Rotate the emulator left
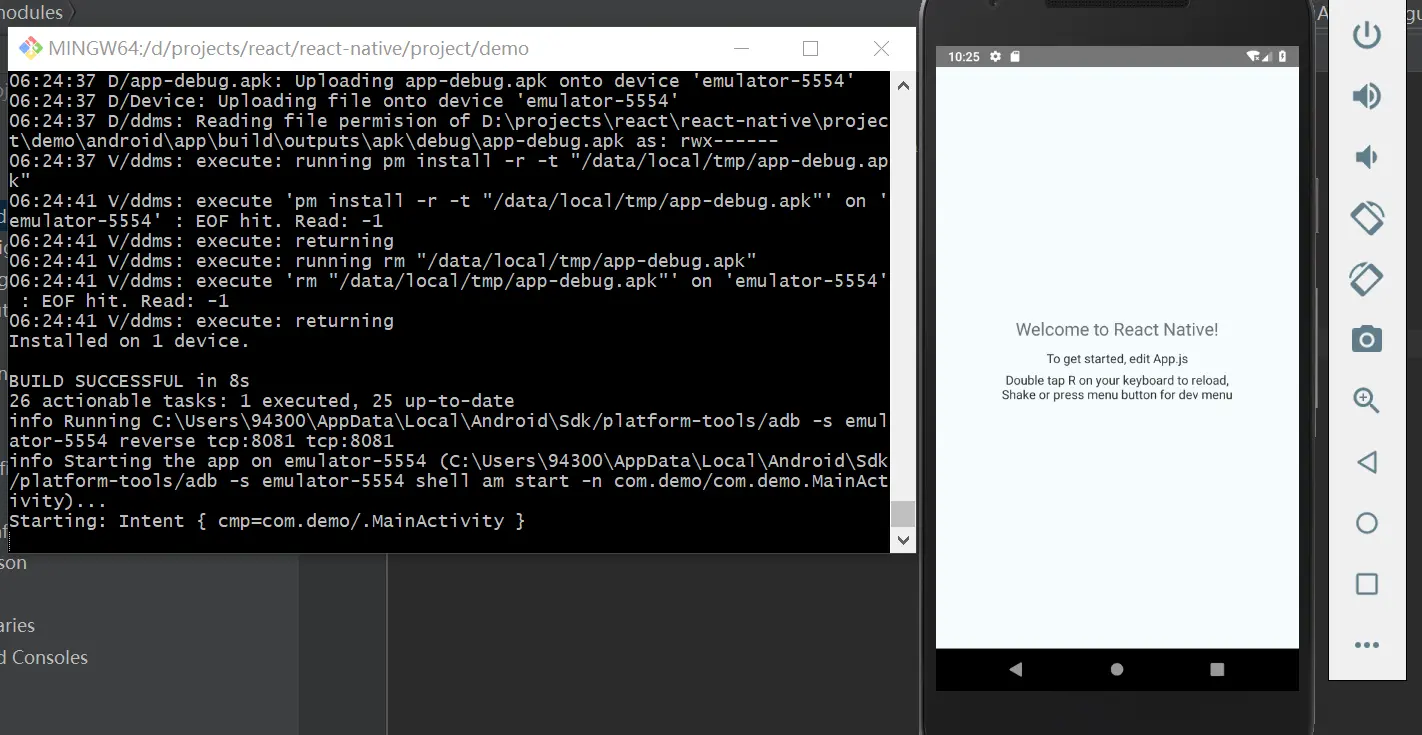The image size is (1422, 735). click(x=1366, y=218)
